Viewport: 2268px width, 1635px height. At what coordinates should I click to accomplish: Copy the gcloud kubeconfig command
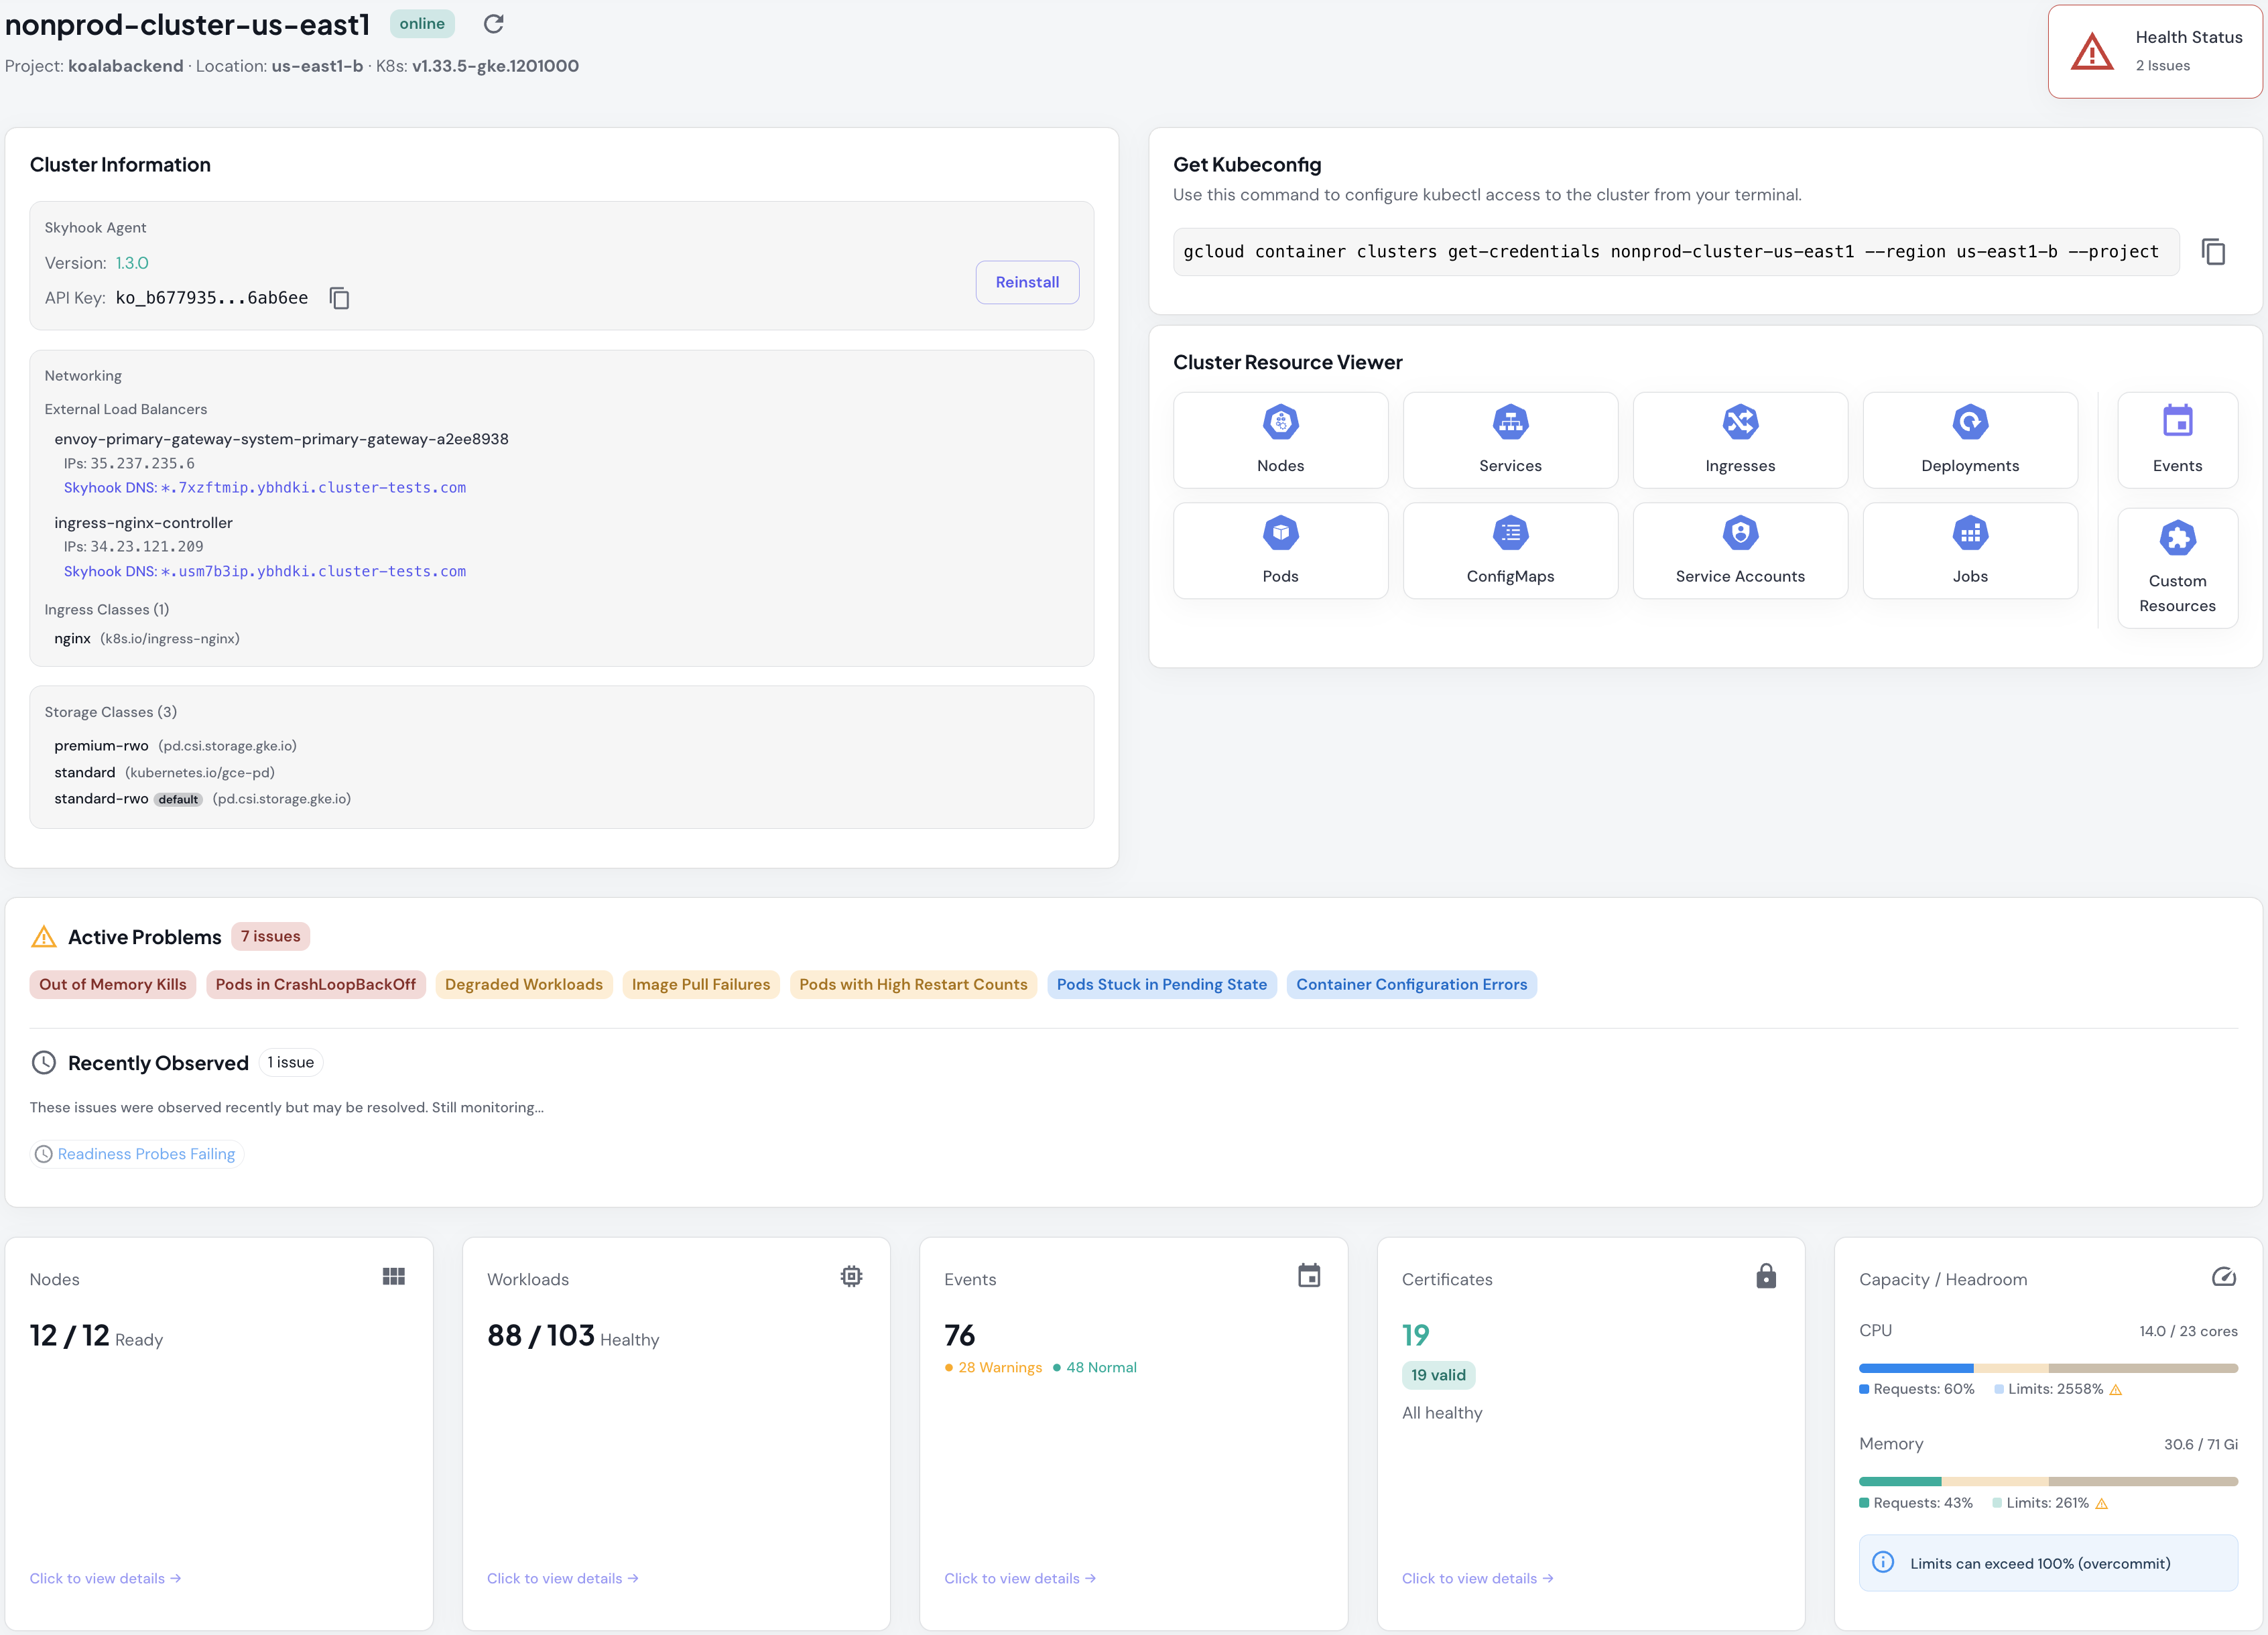(2213, 251)
